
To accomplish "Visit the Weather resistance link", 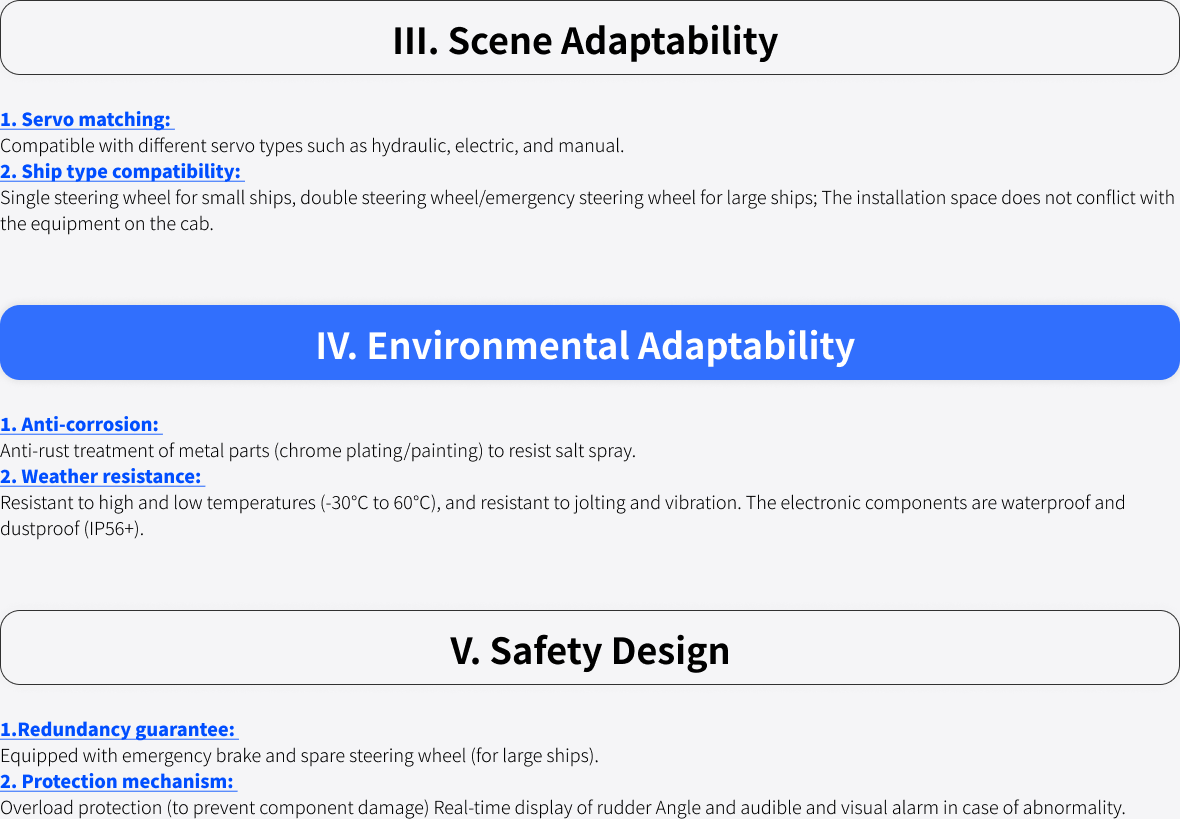I will coord(102,476).
